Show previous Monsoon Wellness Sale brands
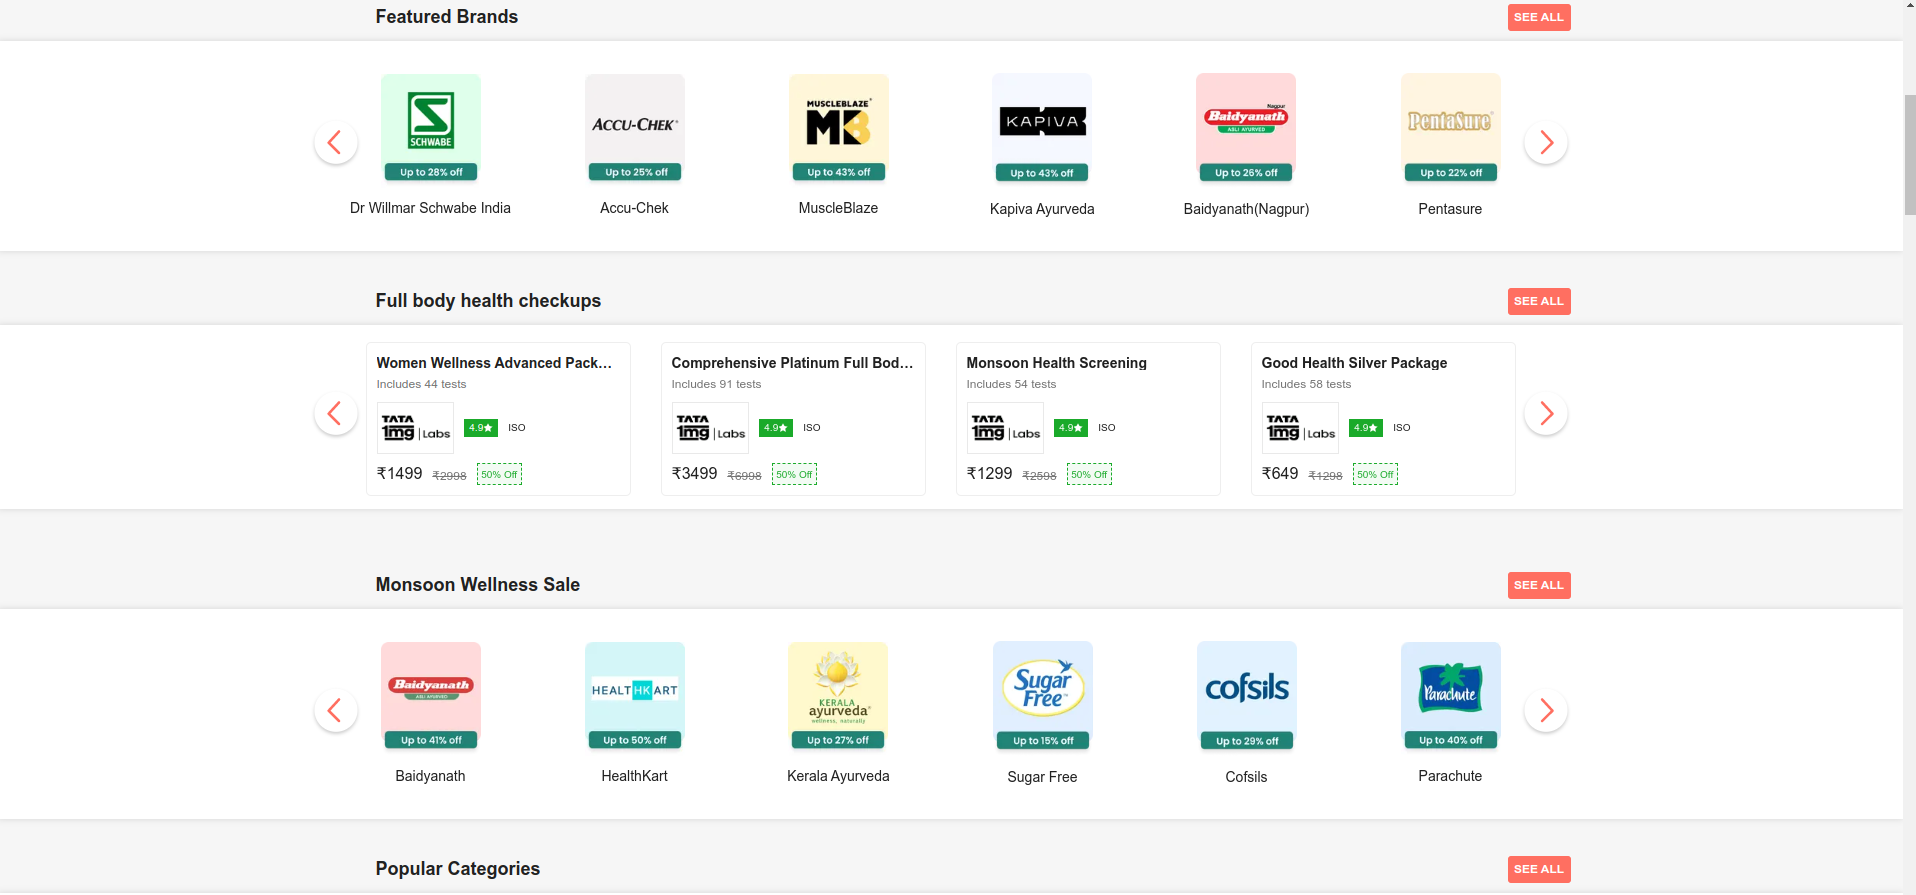 (x=335, y=711)
